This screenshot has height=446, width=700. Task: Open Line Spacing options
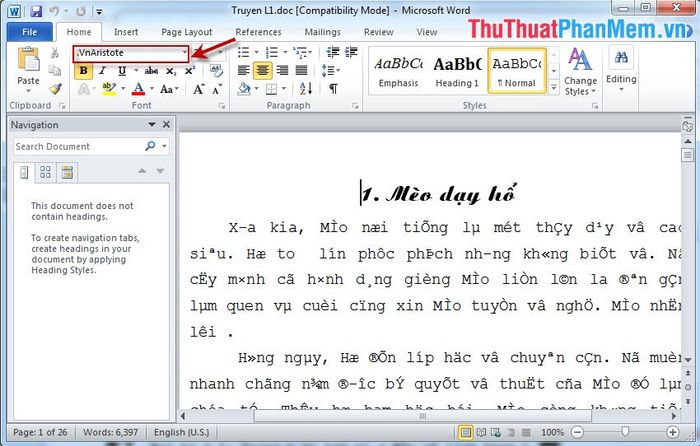pyautogui.click(x=330, y=70)
